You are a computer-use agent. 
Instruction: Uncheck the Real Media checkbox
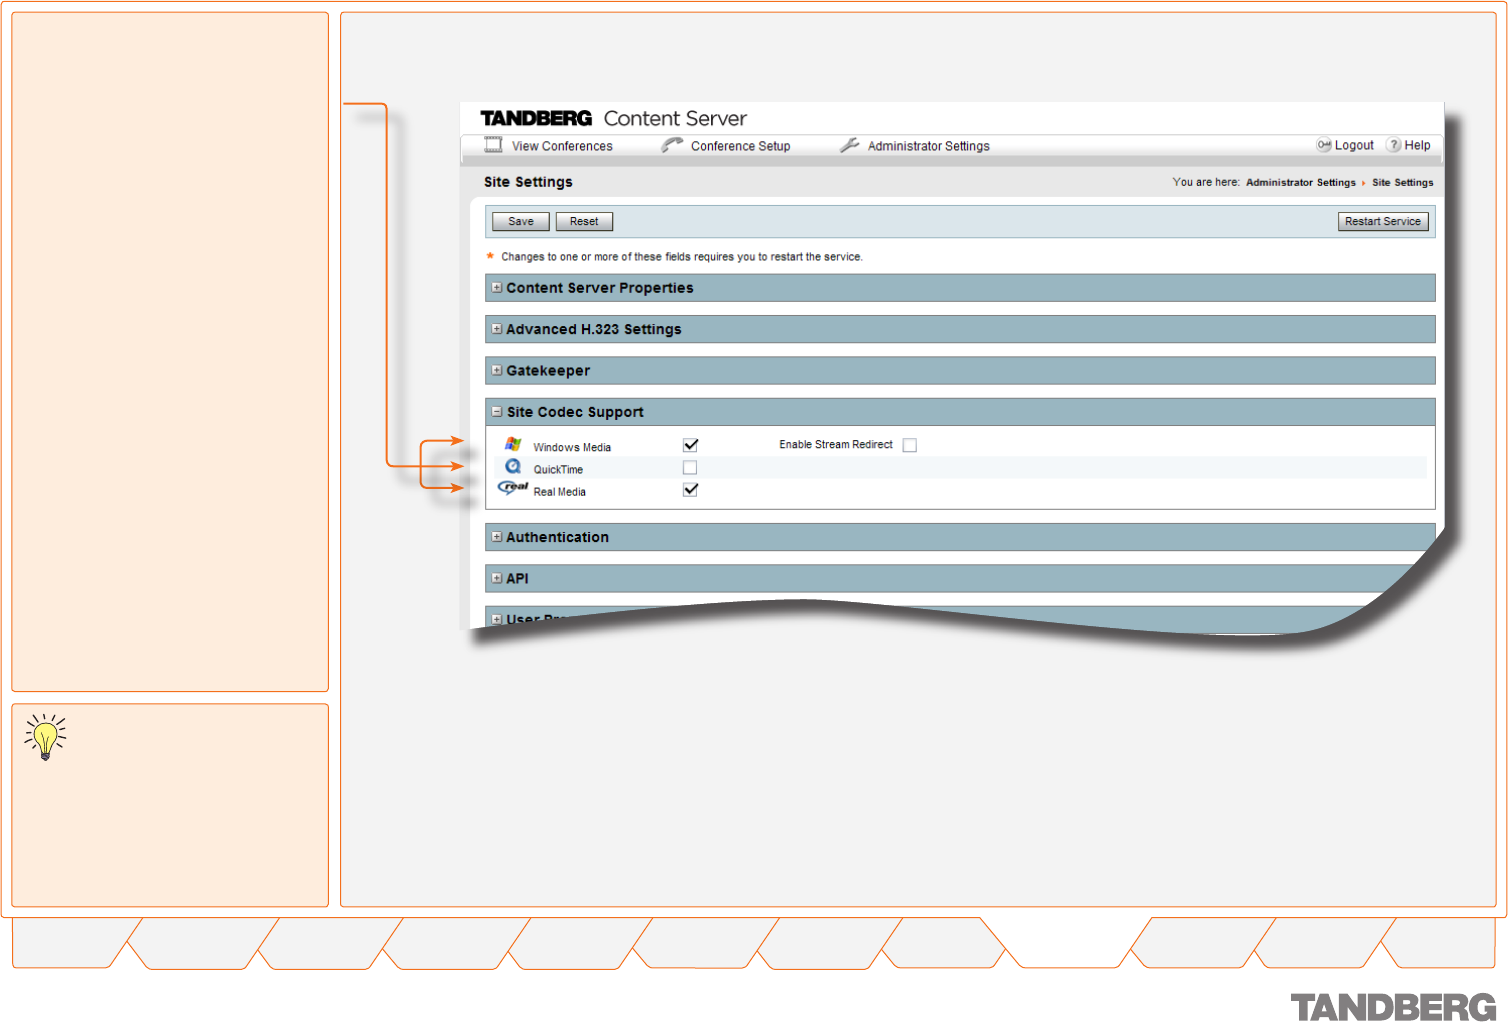tap(690, 489)
